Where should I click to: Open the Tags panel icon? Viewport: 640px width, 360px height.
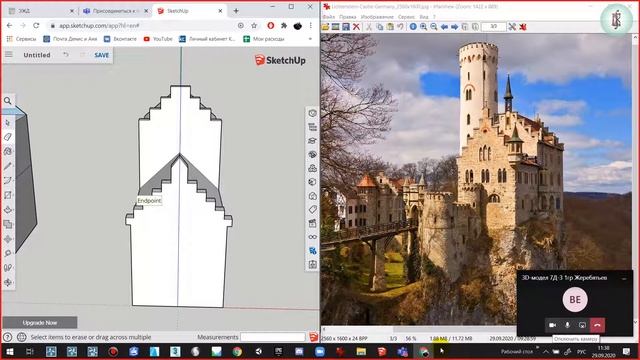pos(313,209)
